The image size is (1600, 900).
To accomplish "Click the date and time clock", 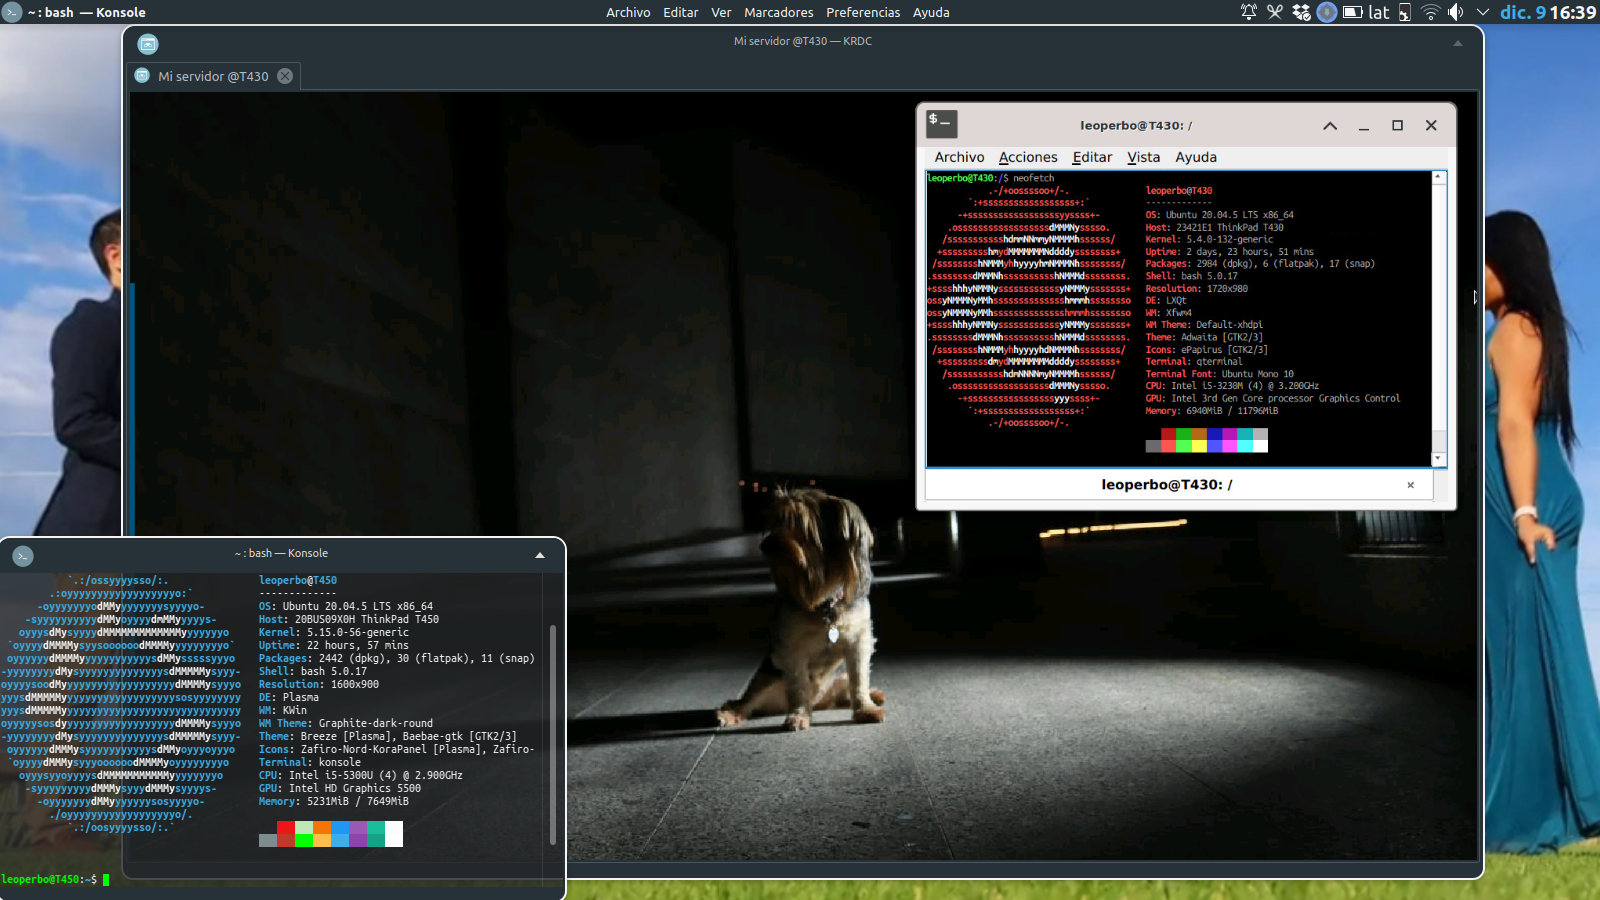I will (x=1547, y=12).
